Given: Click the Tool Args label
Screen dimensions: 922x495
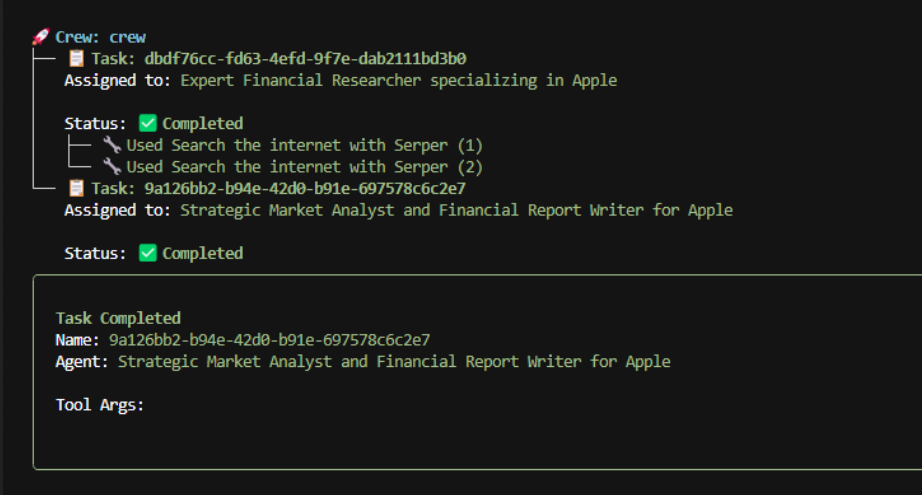Looking at the screenshot, I should 100,405.
